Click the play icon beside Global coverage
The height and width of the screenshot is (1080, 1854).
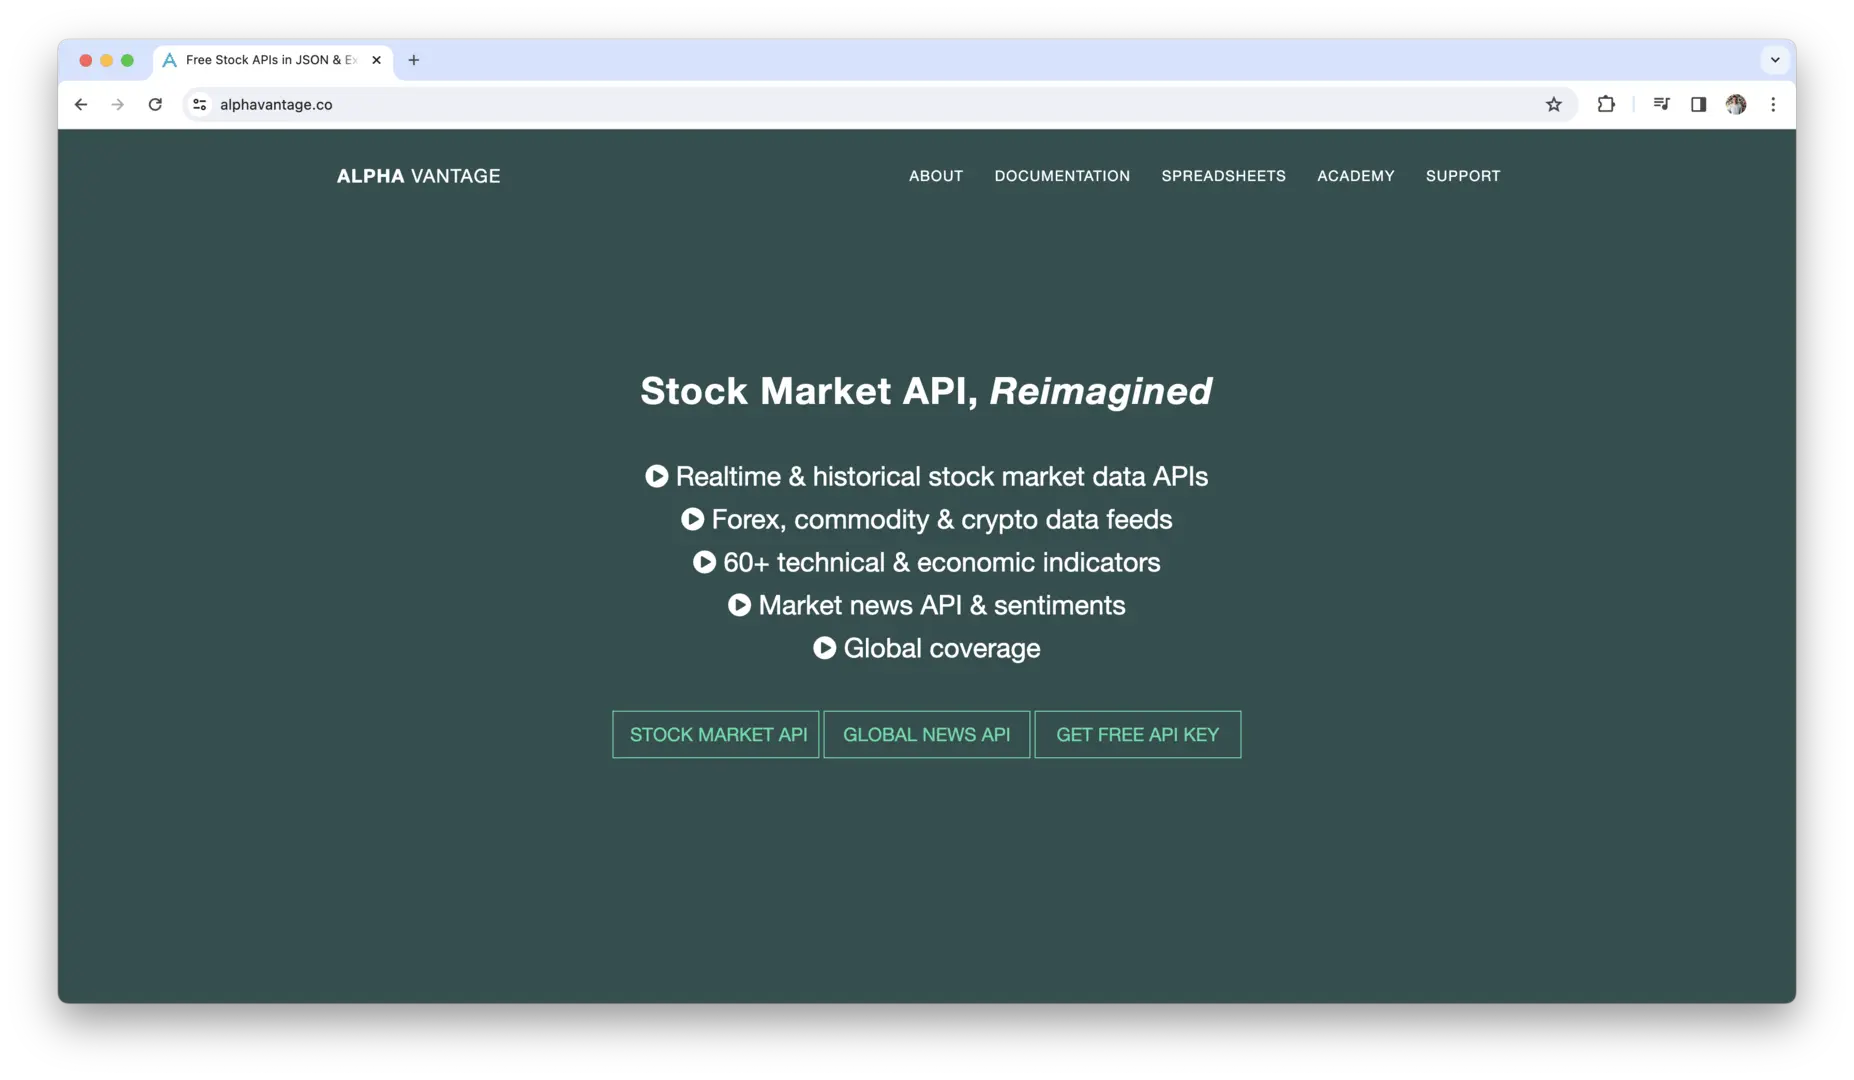[824, 648]
